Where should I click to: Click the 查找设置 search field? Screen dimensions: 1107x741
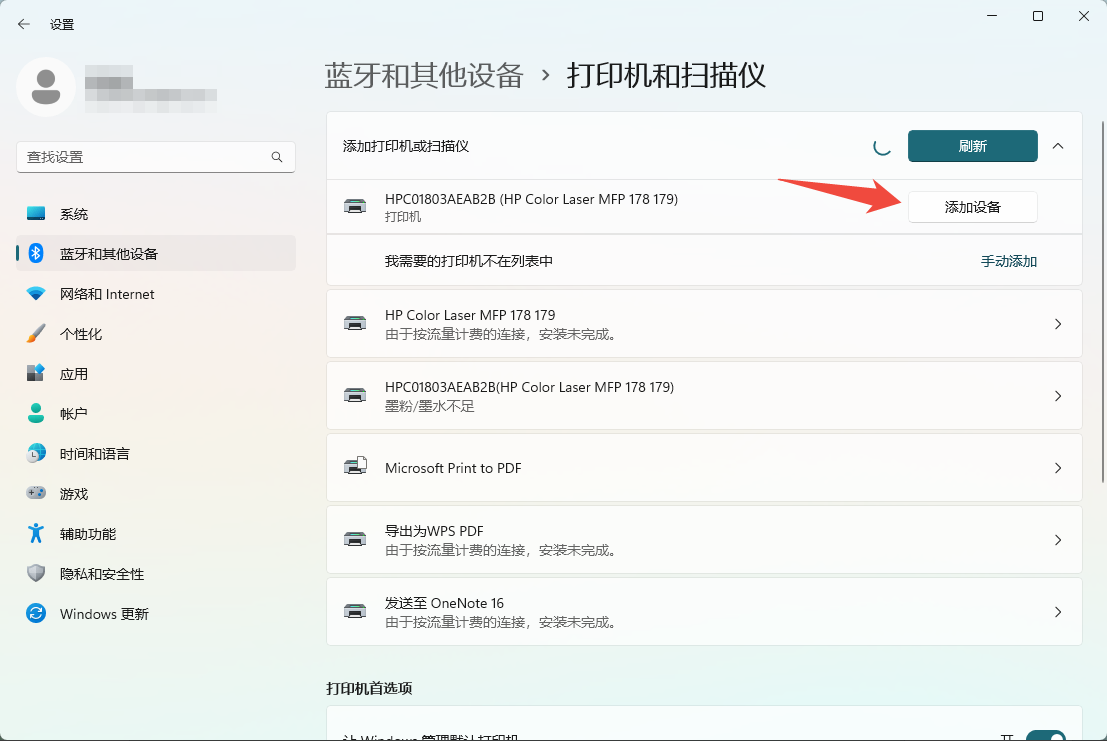(x=145, y=157)
